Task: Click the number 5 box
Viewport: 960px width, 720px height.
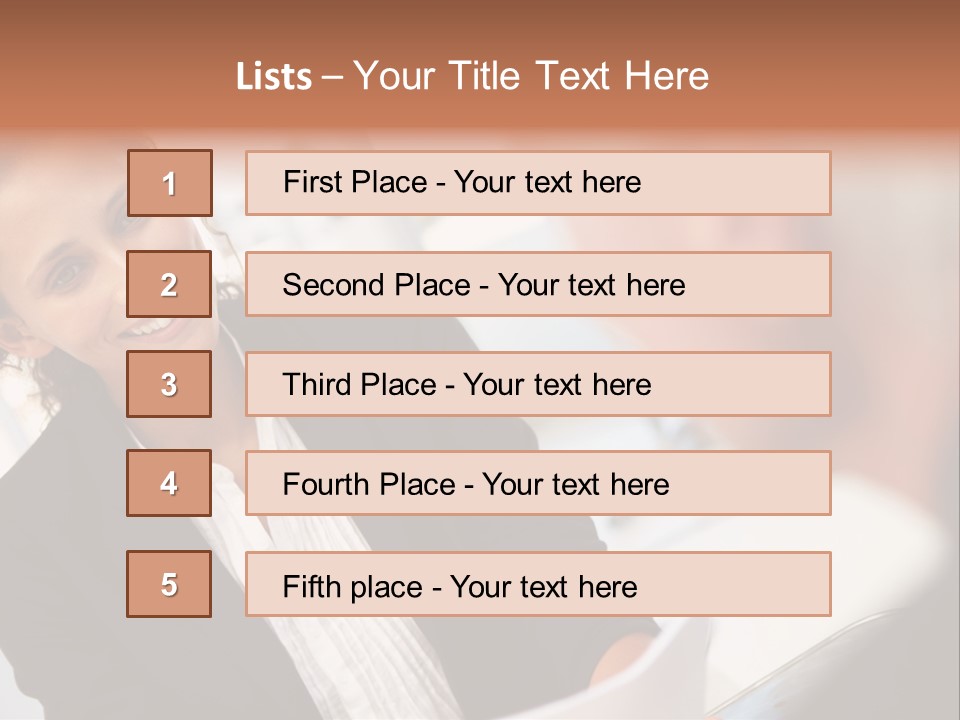Action: coord(169,583)
